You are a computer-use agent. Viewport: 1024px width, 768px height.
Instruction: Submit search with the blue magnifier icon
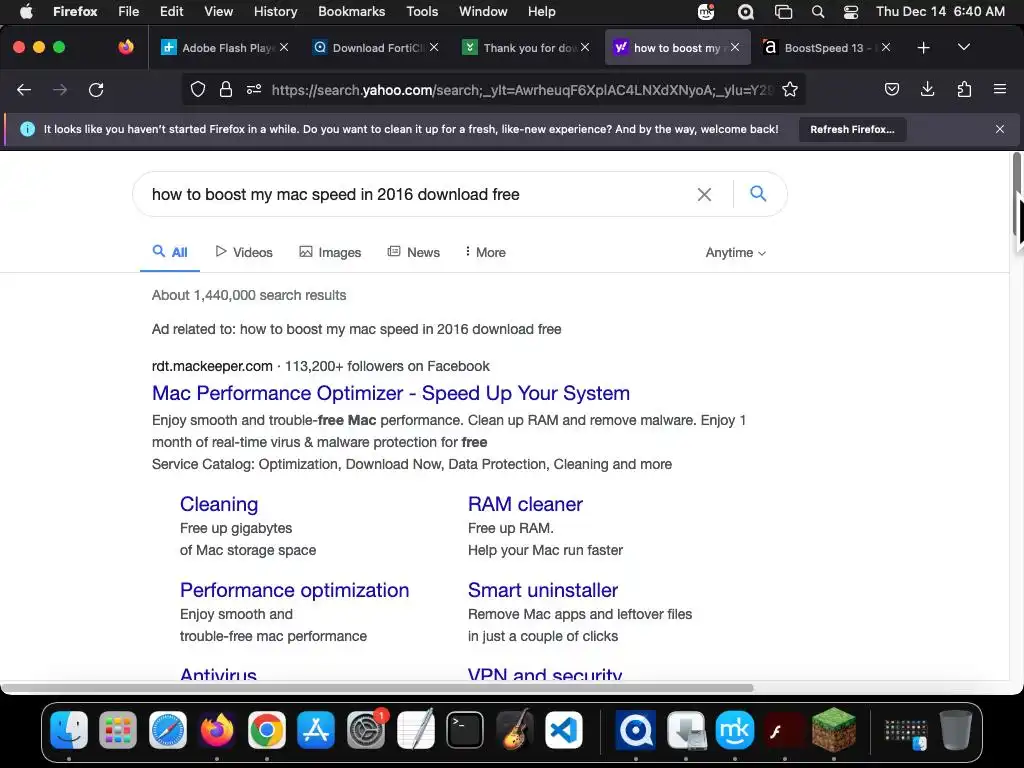pyautogui.click(x=758, y=193)
